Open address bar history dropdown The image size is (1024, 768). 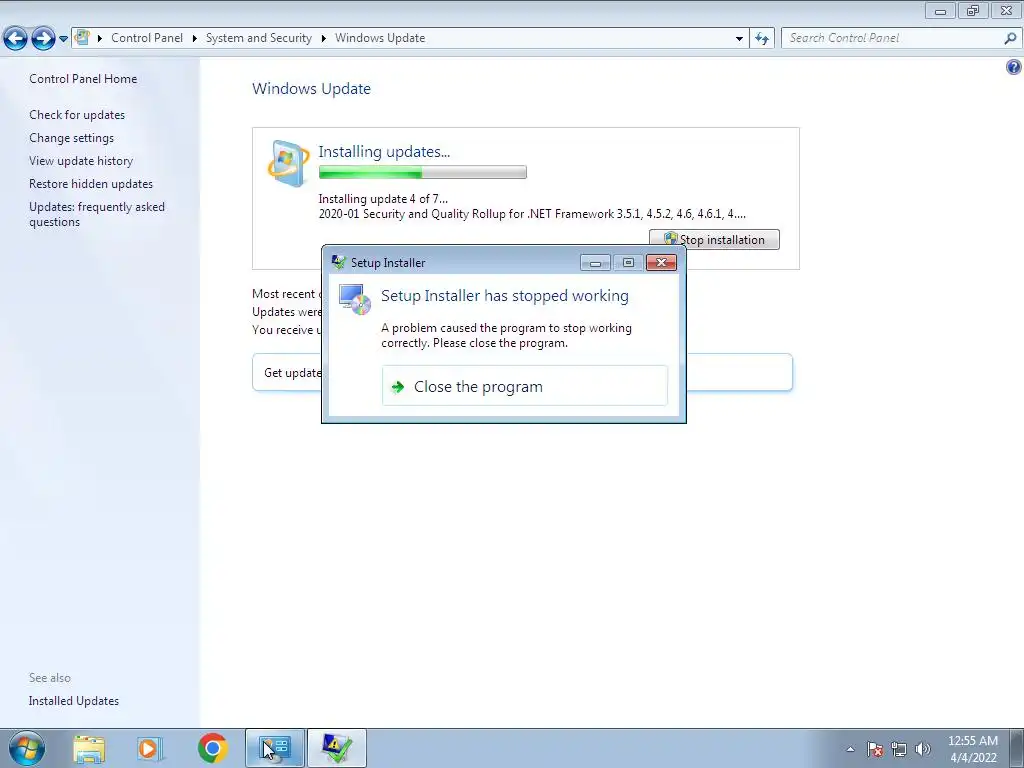(739, 39)
